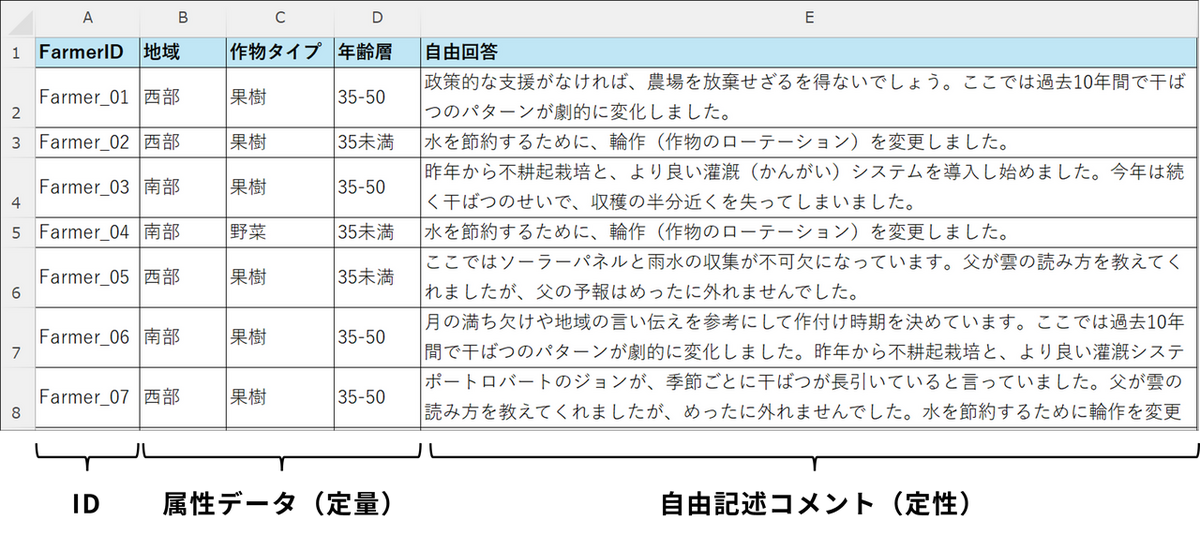The width and height of the screenshot is (1200, 535).
Task: Click column C header
Action: tap(280, 17)
